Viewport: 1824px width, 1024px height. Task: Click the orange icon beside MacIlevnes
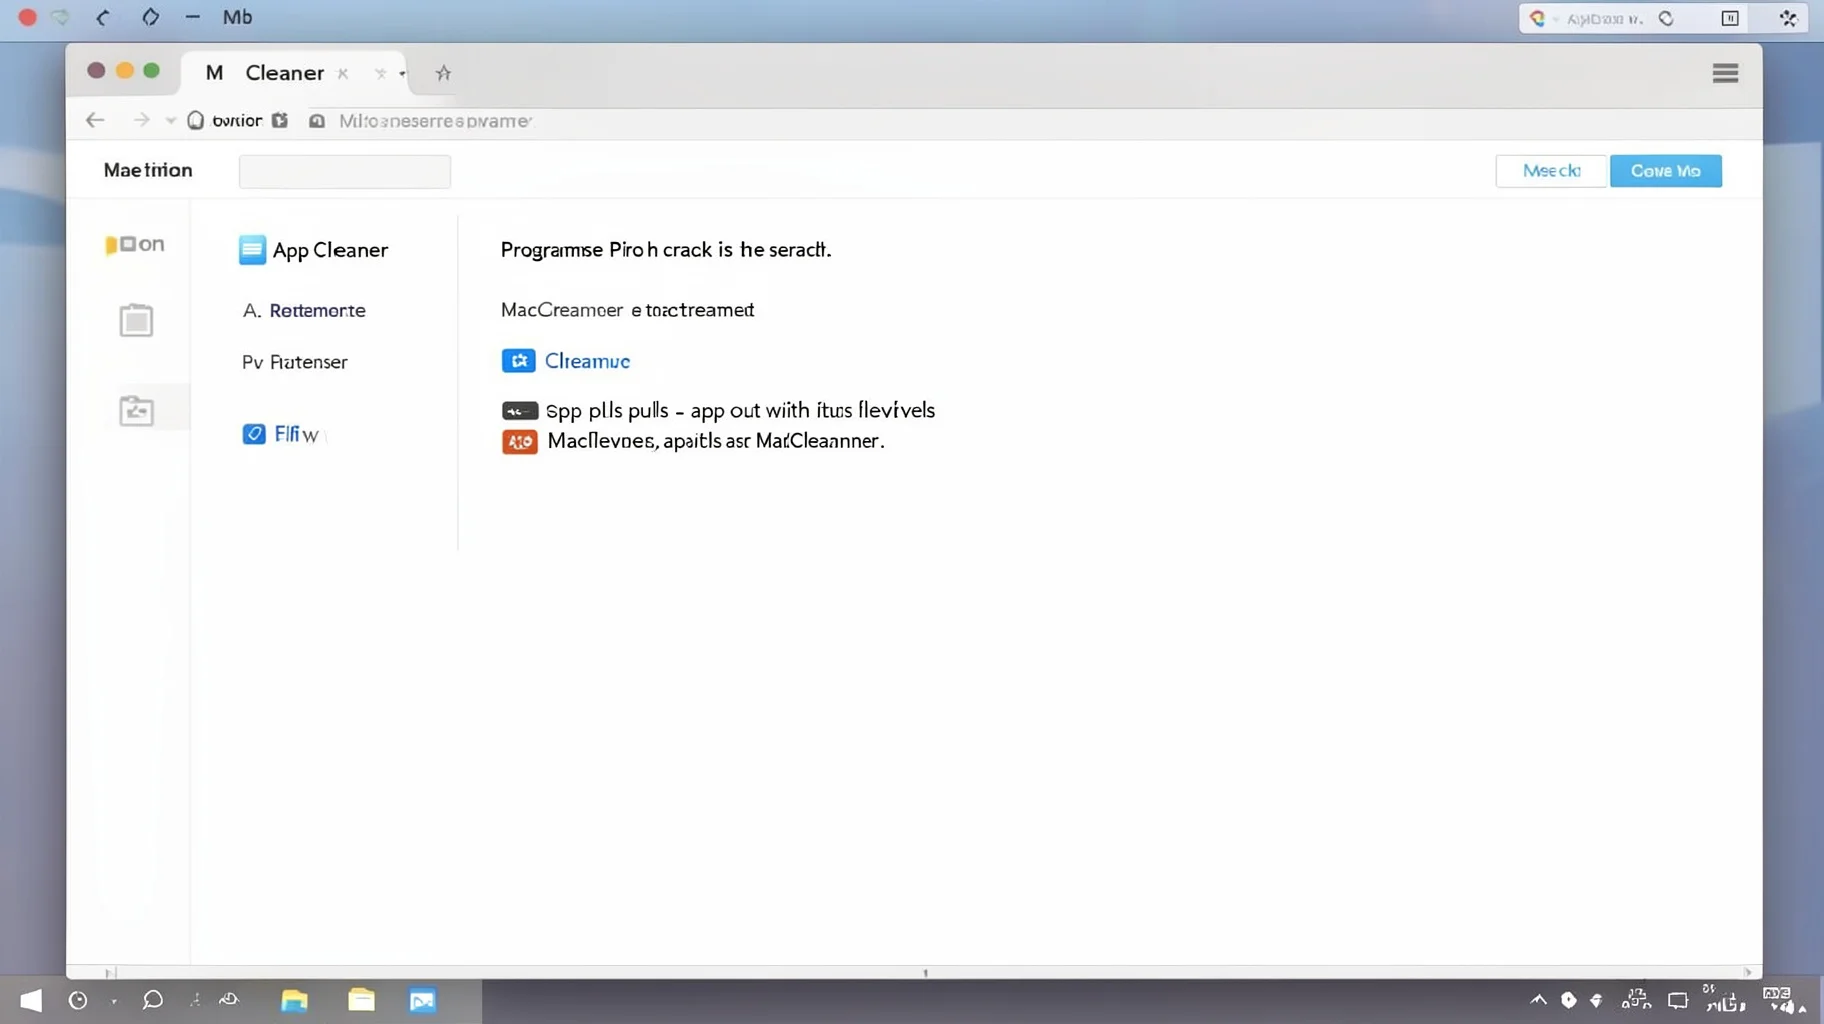520,441
